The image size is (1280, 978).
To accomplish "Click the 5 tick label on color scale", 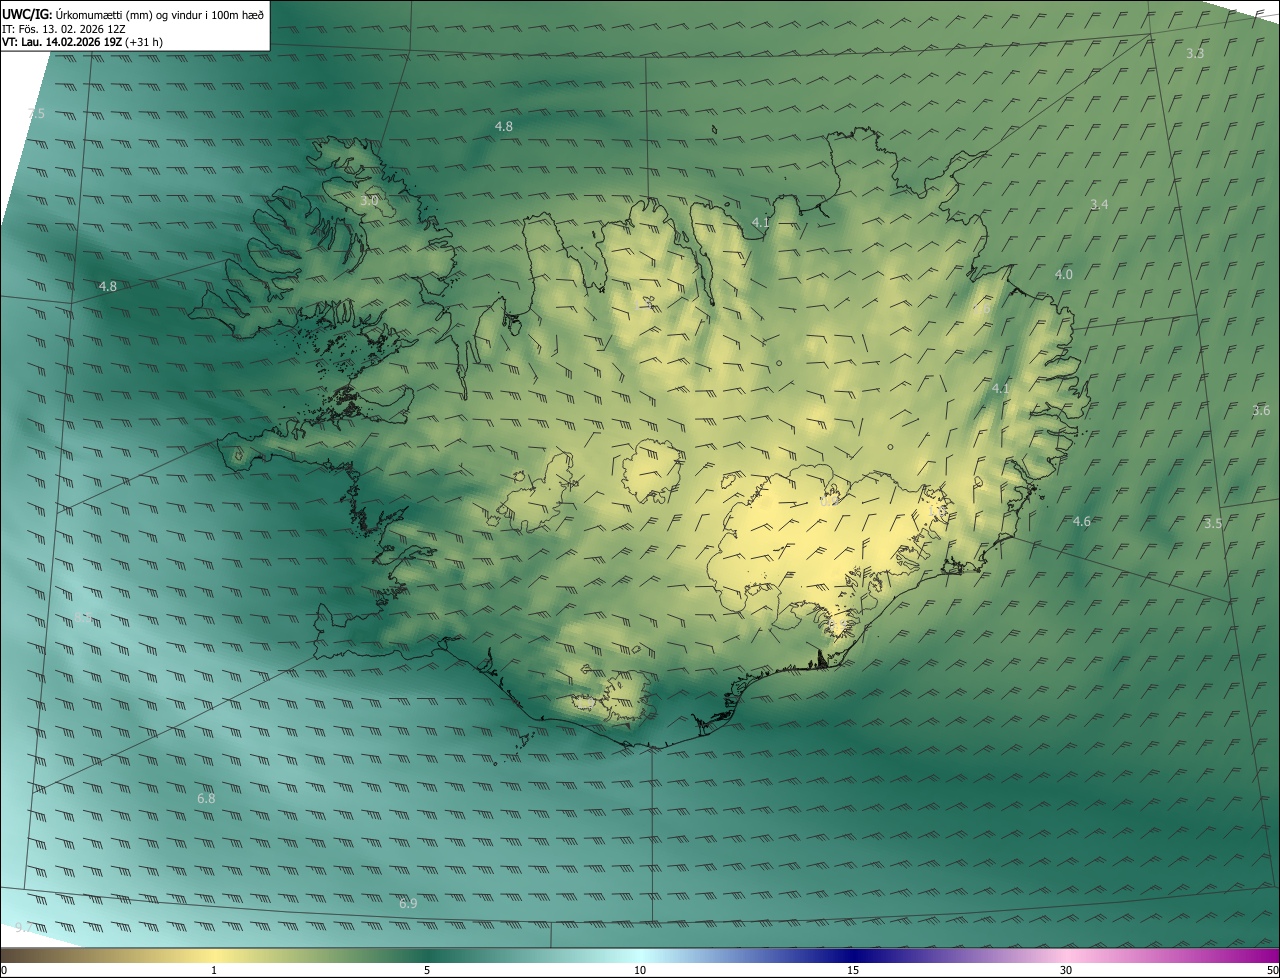I will [427, 970].
